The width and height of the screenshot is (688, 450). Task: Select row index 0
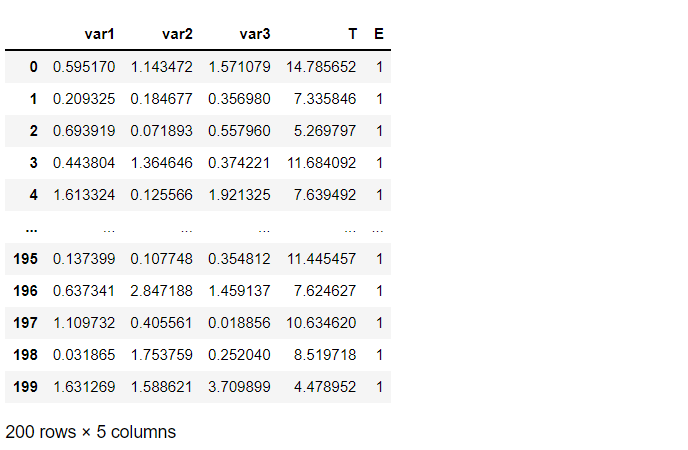[x=33, y=67]
